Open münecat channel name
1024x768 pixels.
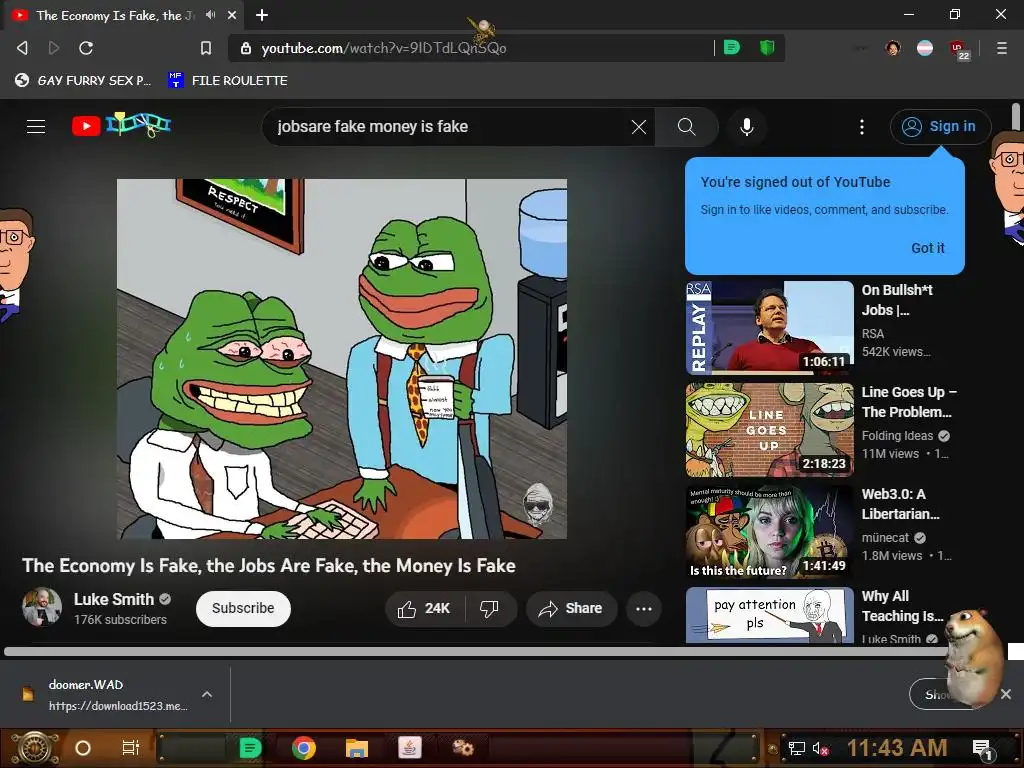click(x=885, y=537)
